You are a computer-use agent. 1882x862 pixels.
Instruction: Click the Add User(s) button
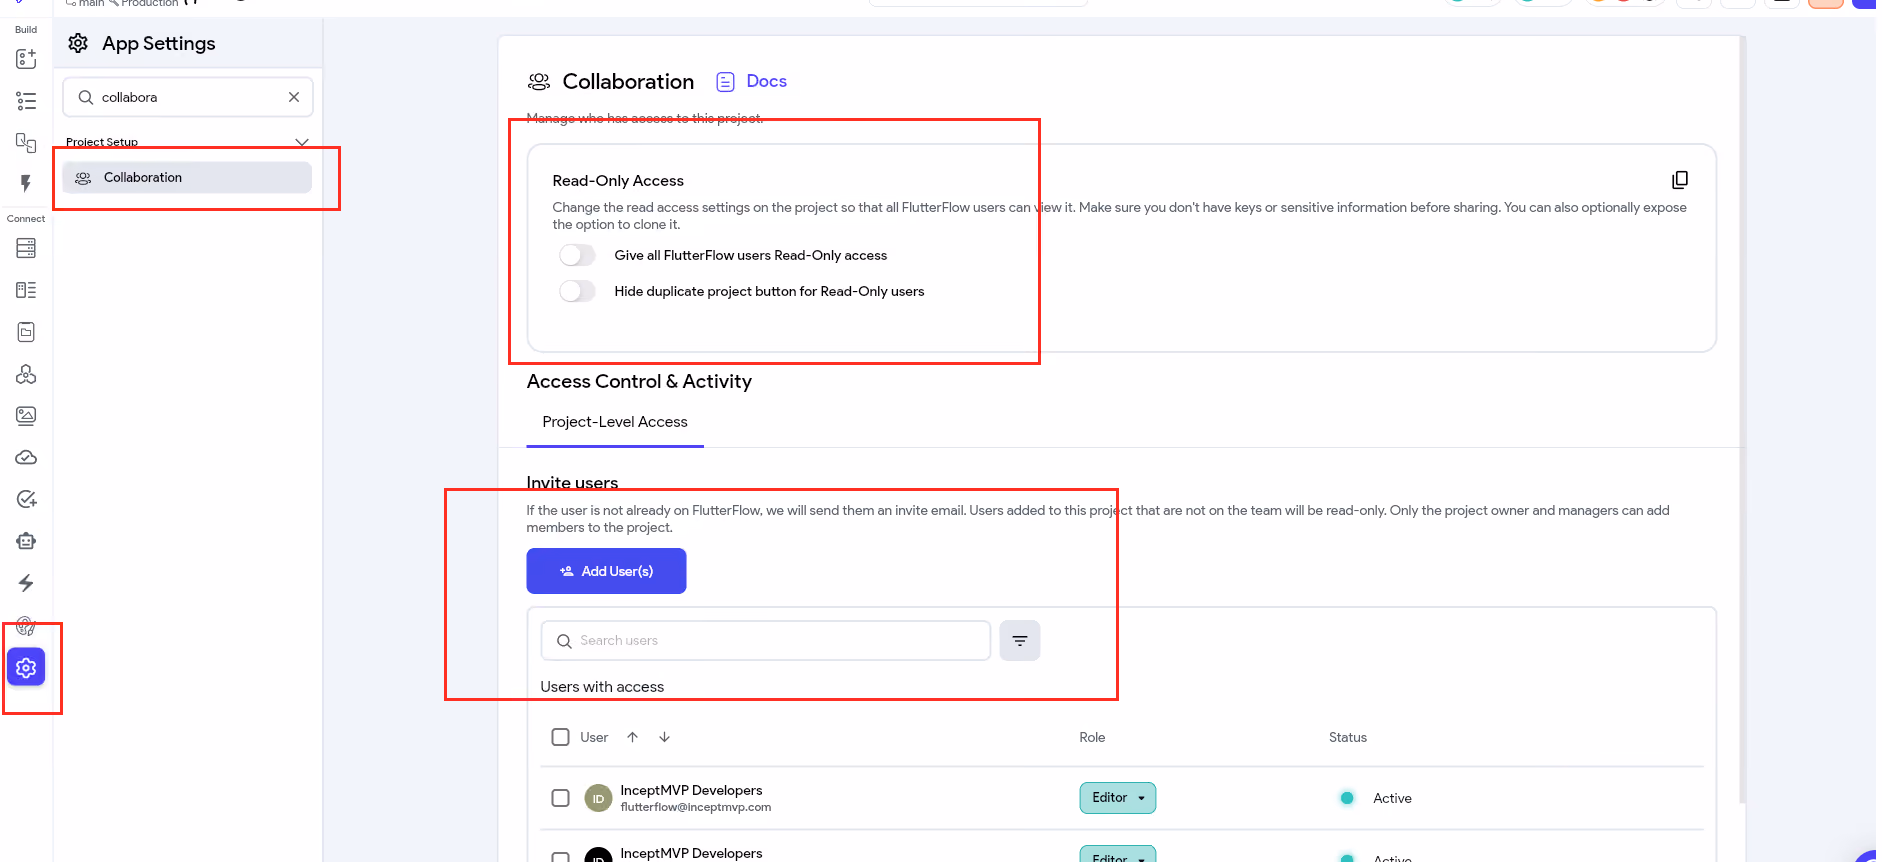606,571
